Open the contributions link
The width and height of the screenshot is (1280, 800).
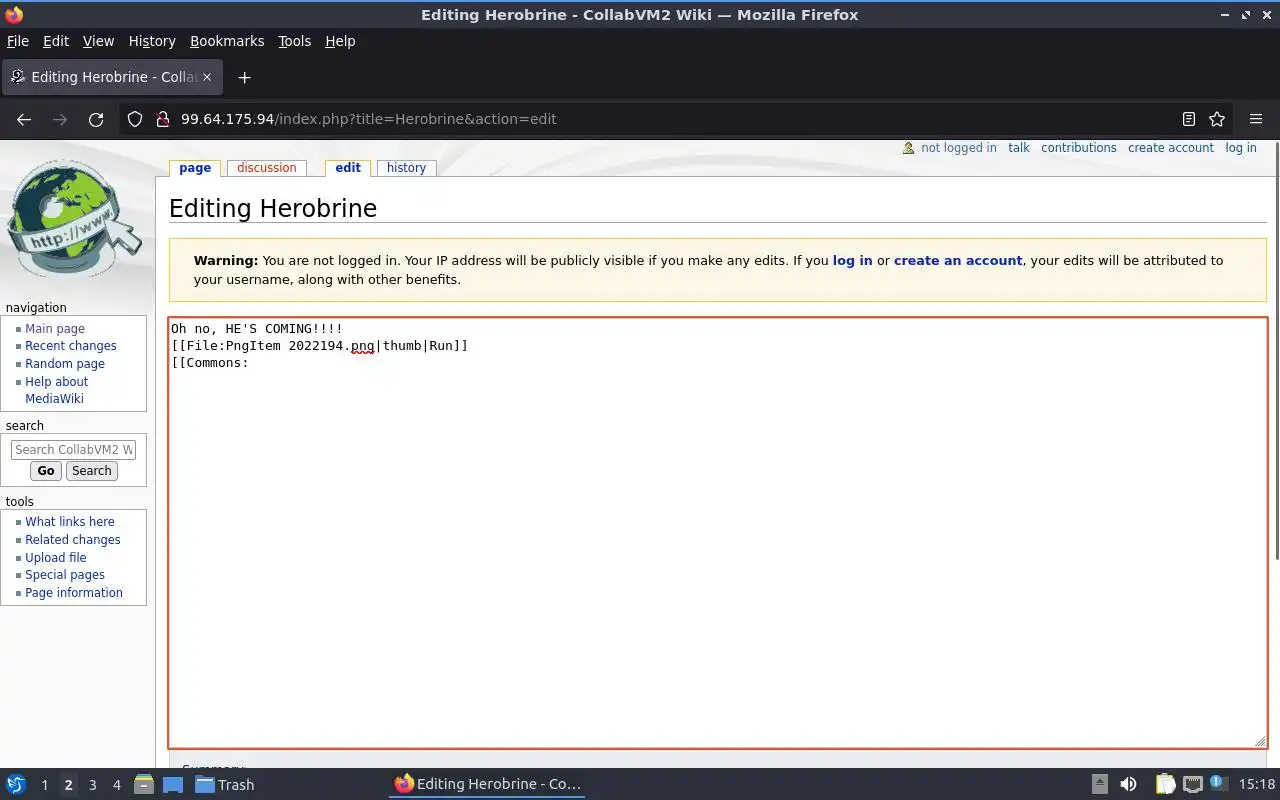pos(1079,148)
